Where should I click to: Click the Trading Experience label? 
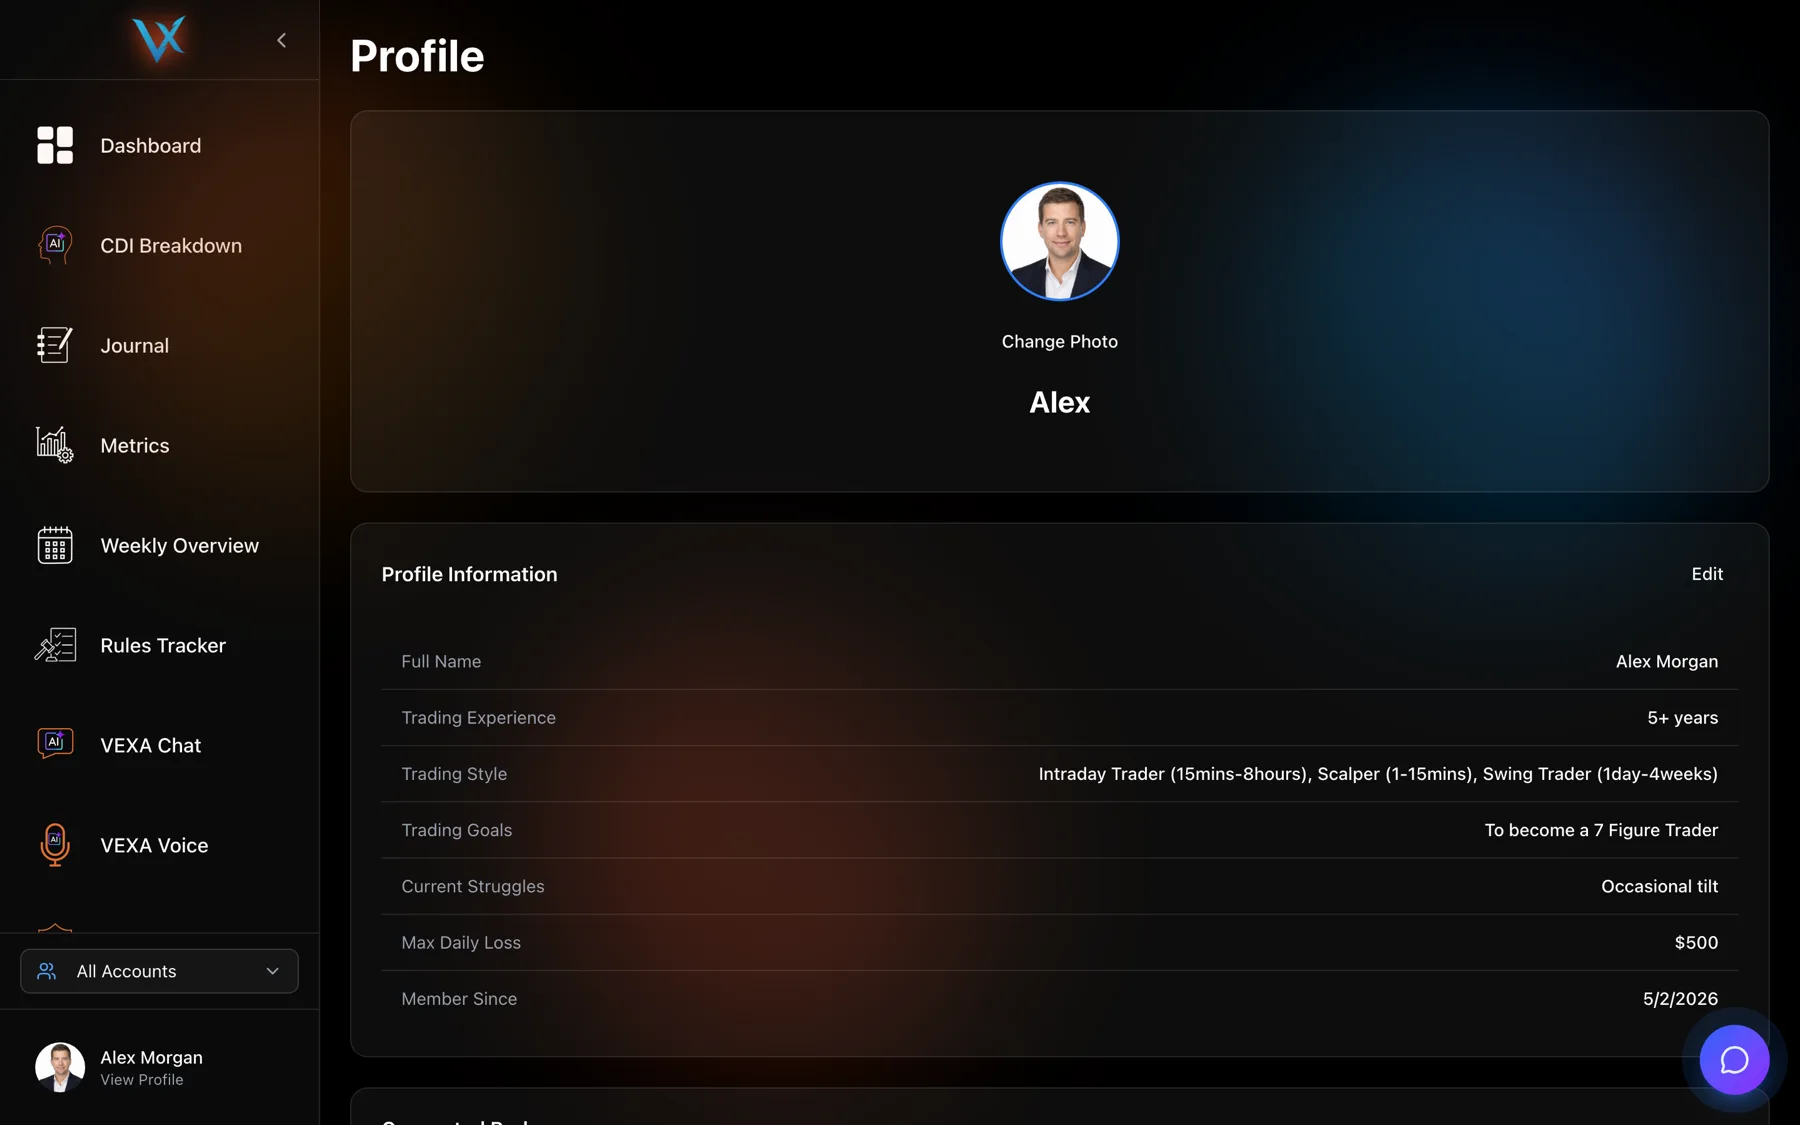[x=478, y=718]
